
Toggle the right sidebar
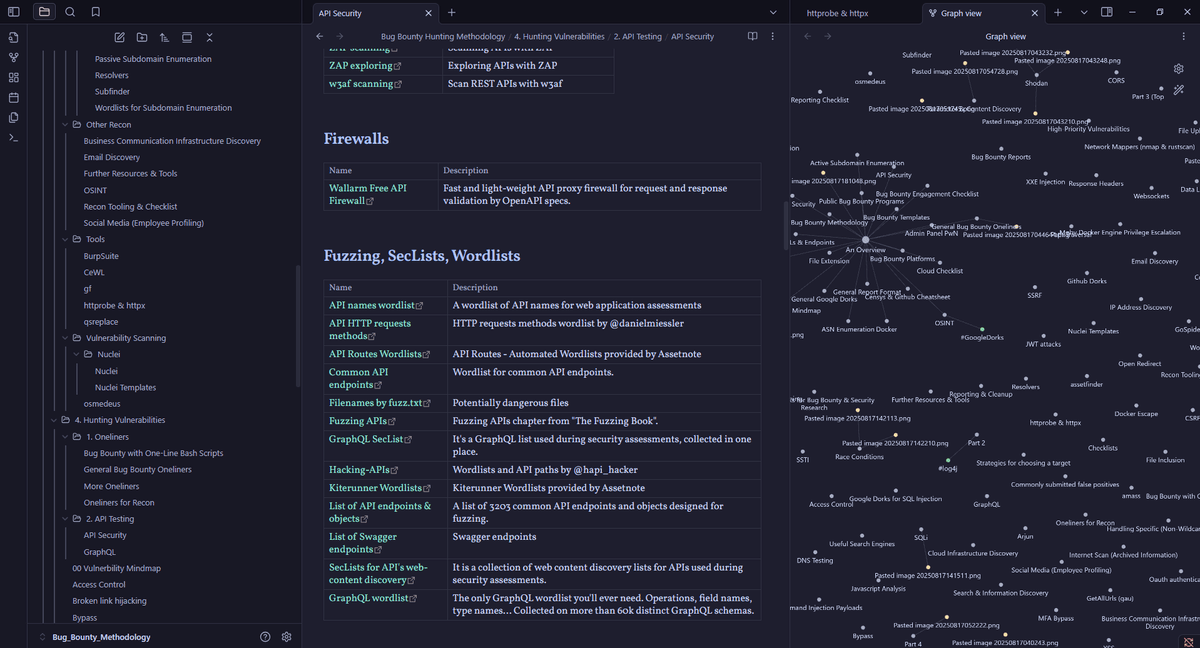click(1107, 12)
